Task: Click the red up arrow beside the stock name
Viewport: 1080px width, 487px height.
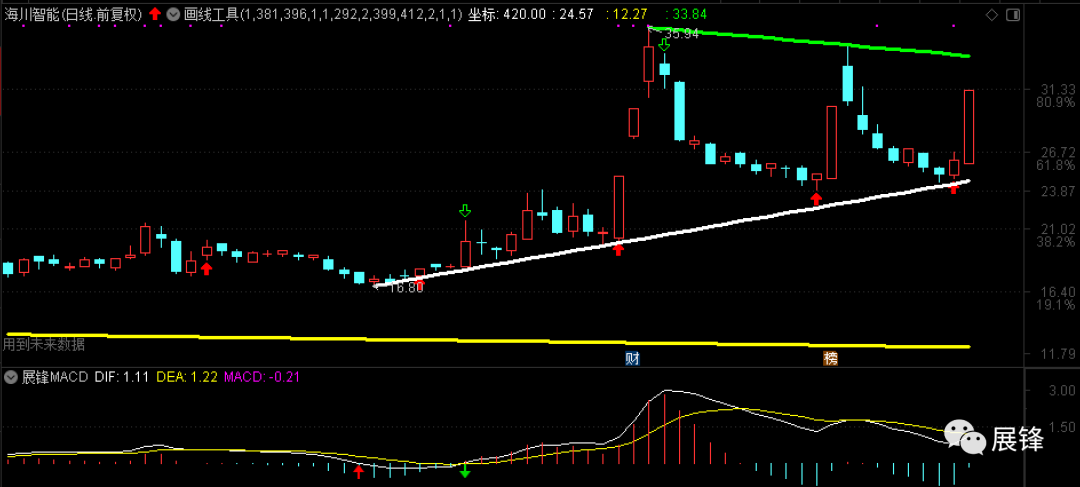Action: coord(156,13)
